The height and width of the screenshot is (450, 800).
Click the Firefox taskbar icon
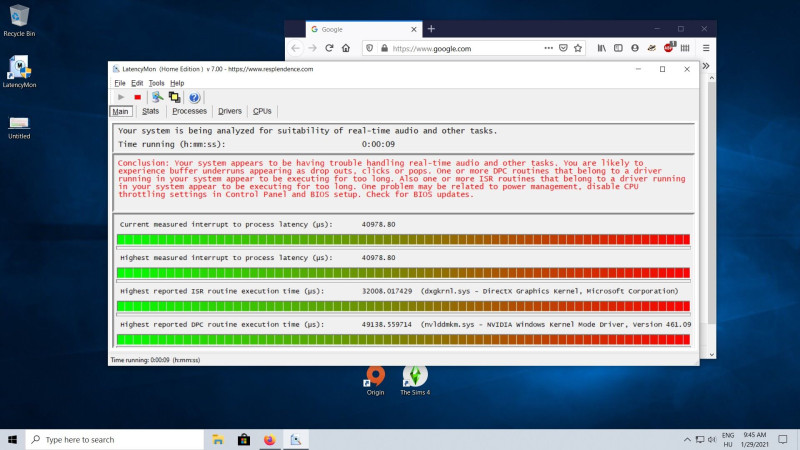pyautogui.click(x=270, y=439)
